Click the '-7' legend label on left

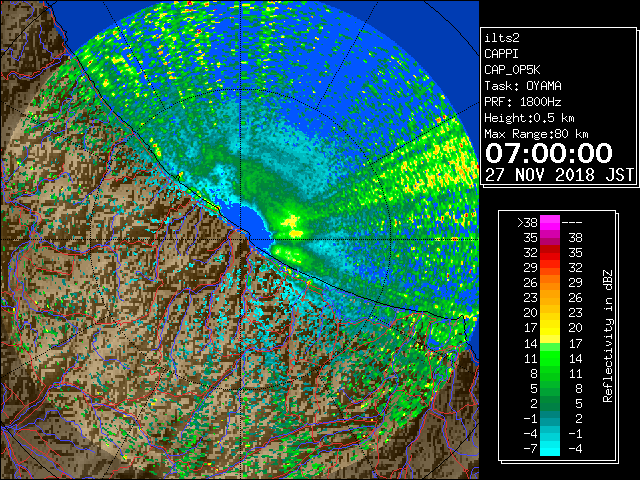(x=530, y=448)
